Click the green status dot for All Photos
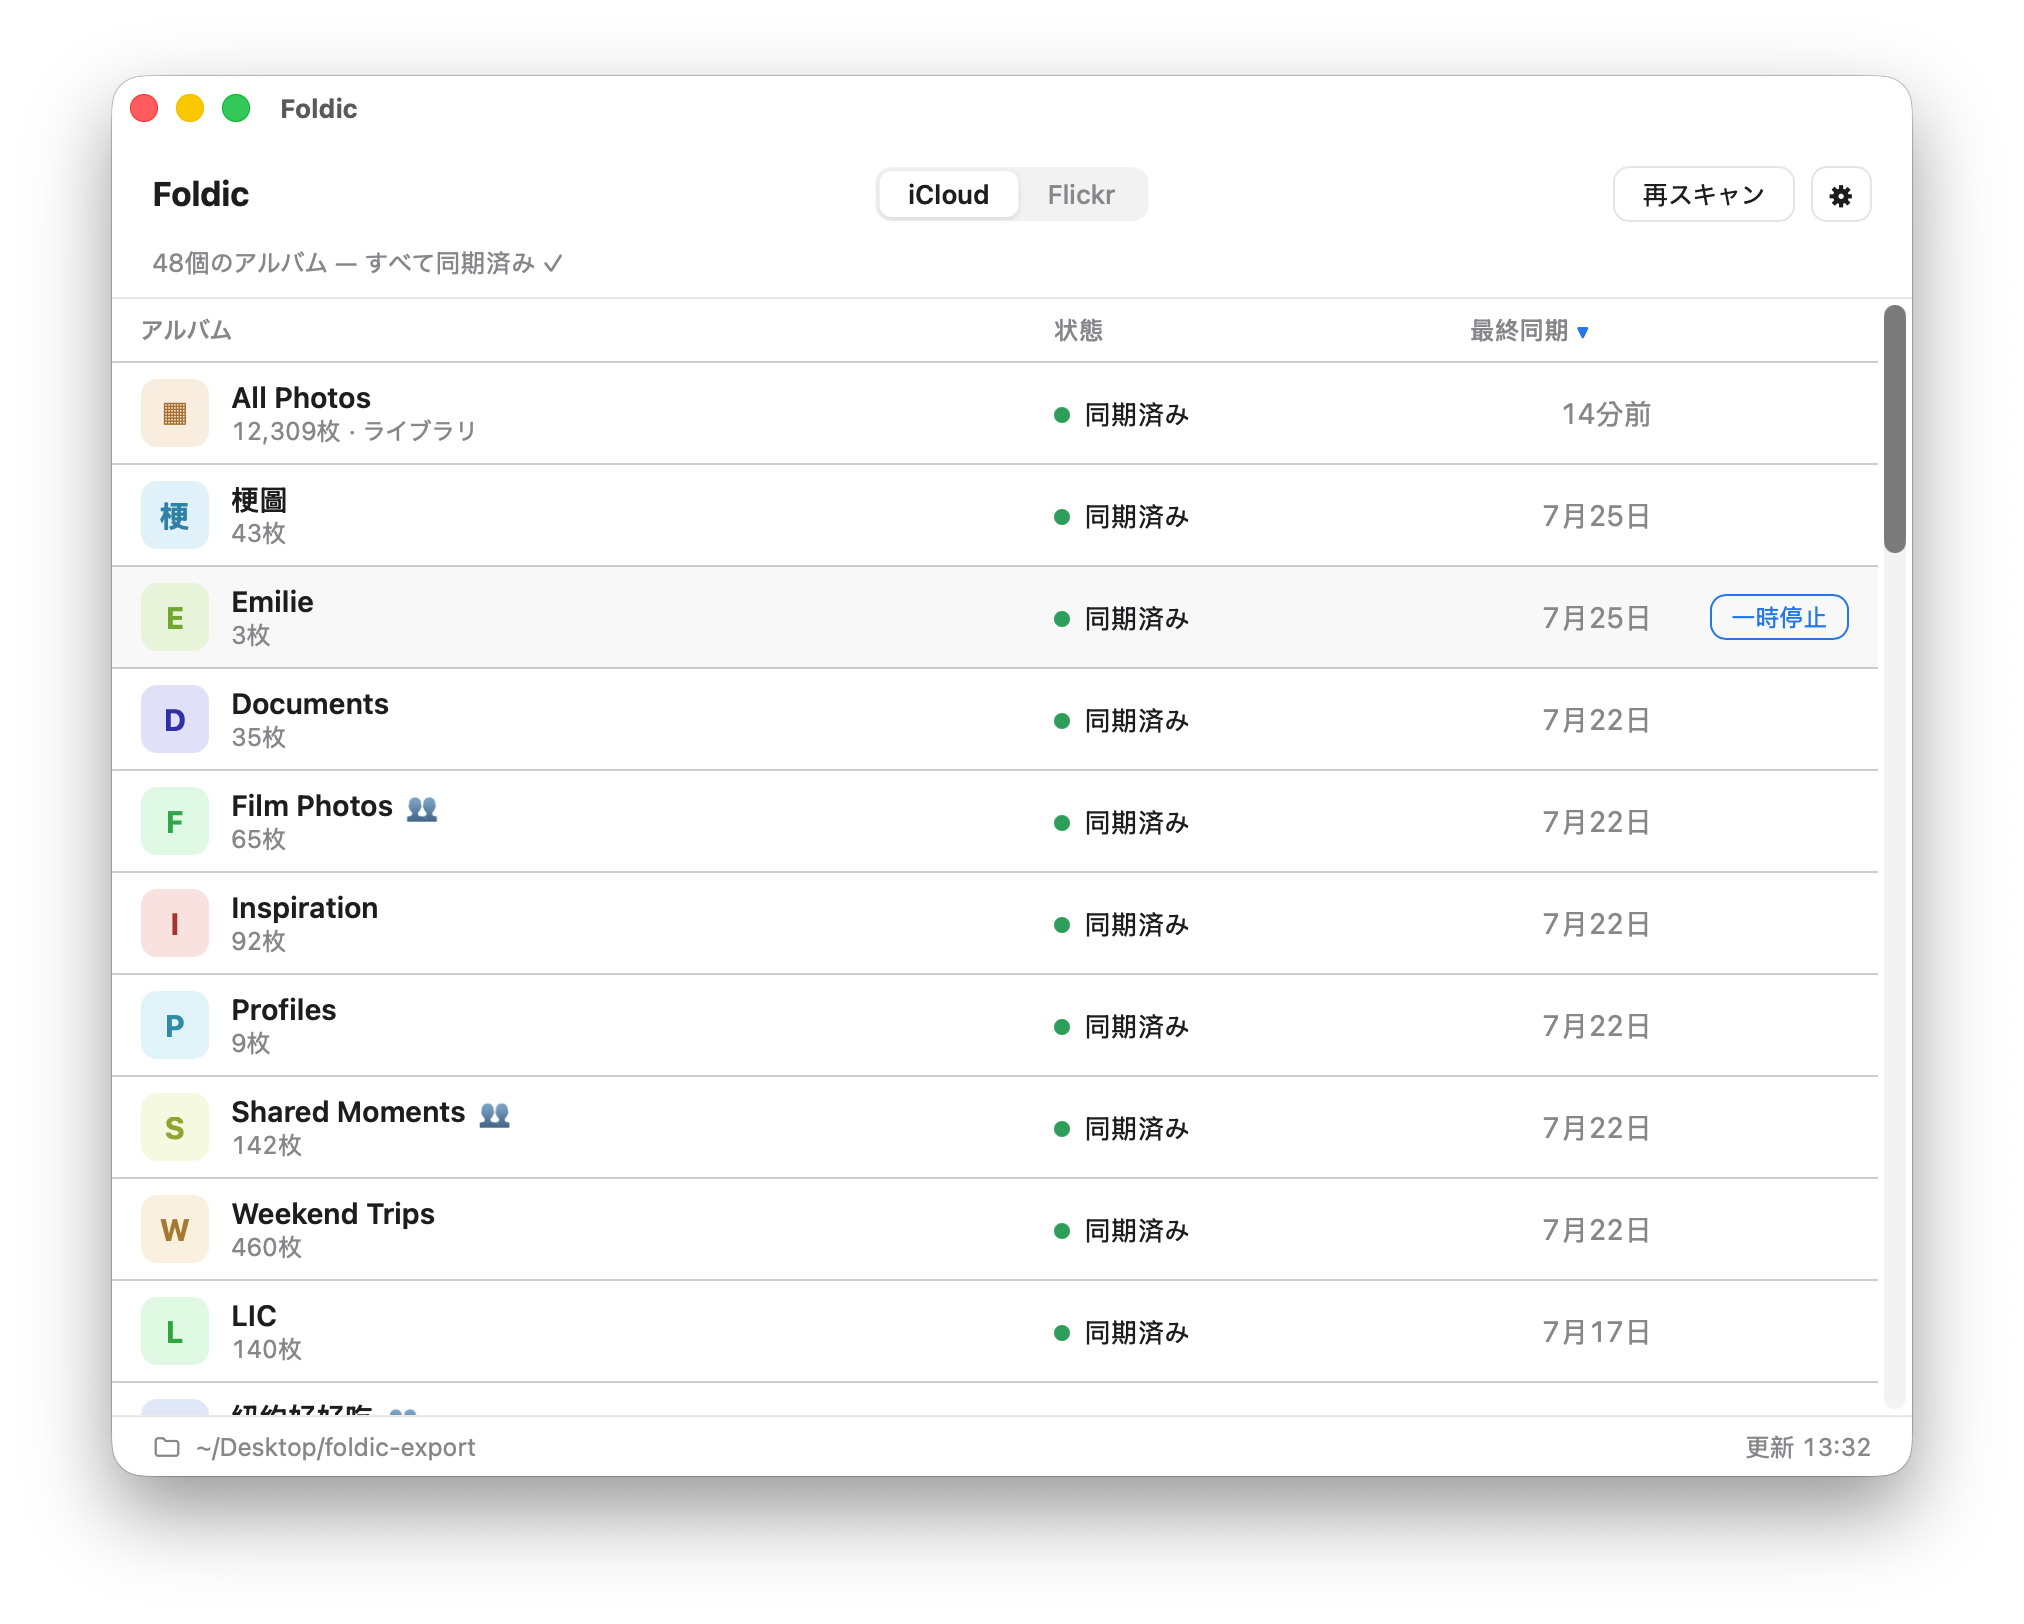The image size is (2024, 1624). (1062, 415)
